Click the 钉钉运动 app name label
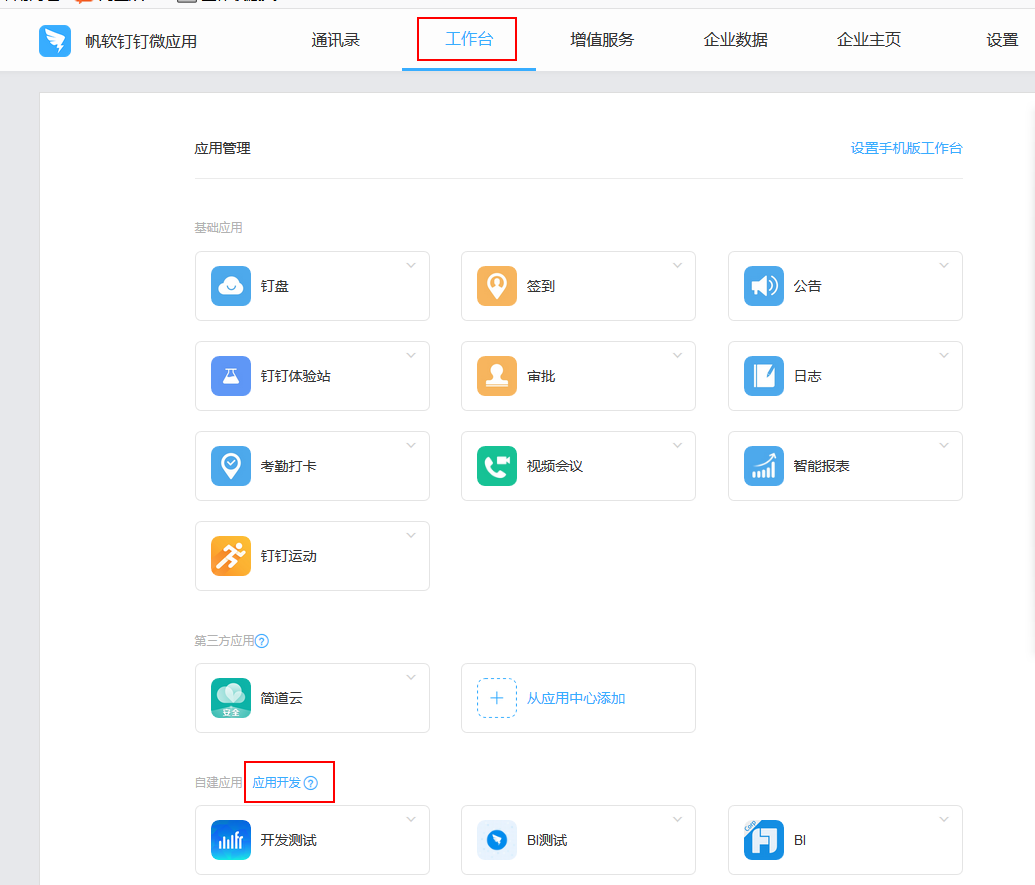1035x885 pixels. [x=288, y=556]
